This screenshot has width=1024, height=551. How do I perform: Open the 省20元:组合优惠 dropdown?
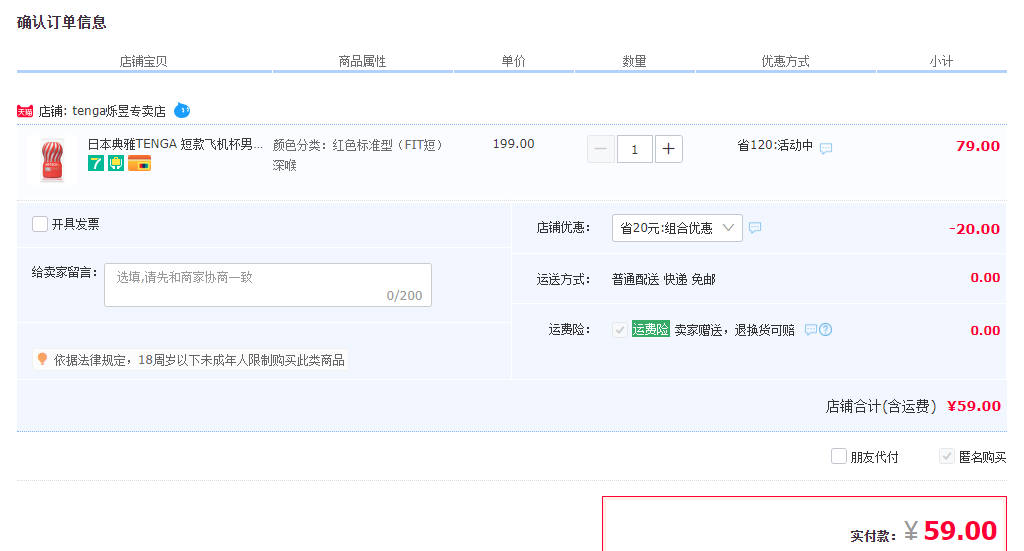(x=677, y=228)
